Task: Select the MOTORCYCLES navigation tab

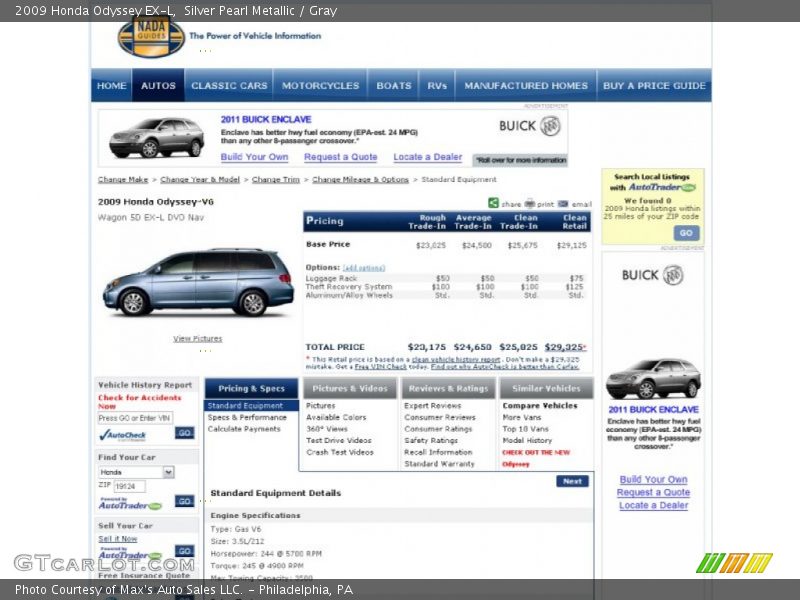Action: (x=320, y=85)
